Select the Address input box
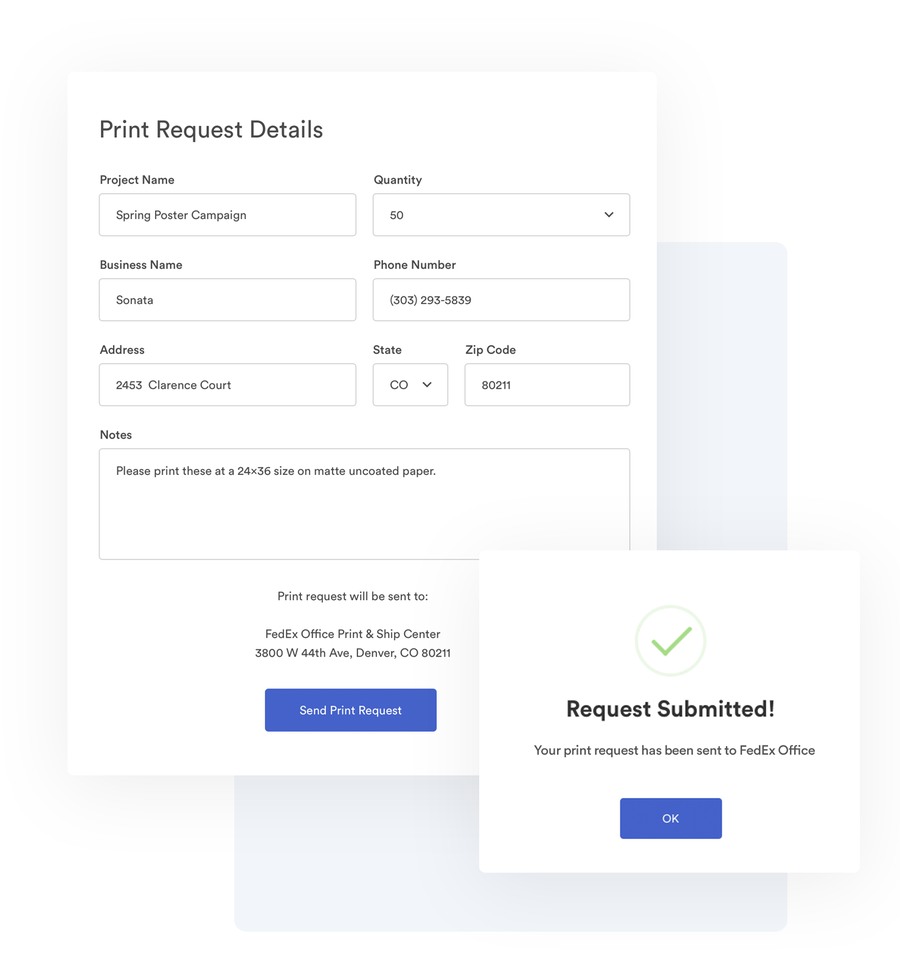 click(228, 385)
